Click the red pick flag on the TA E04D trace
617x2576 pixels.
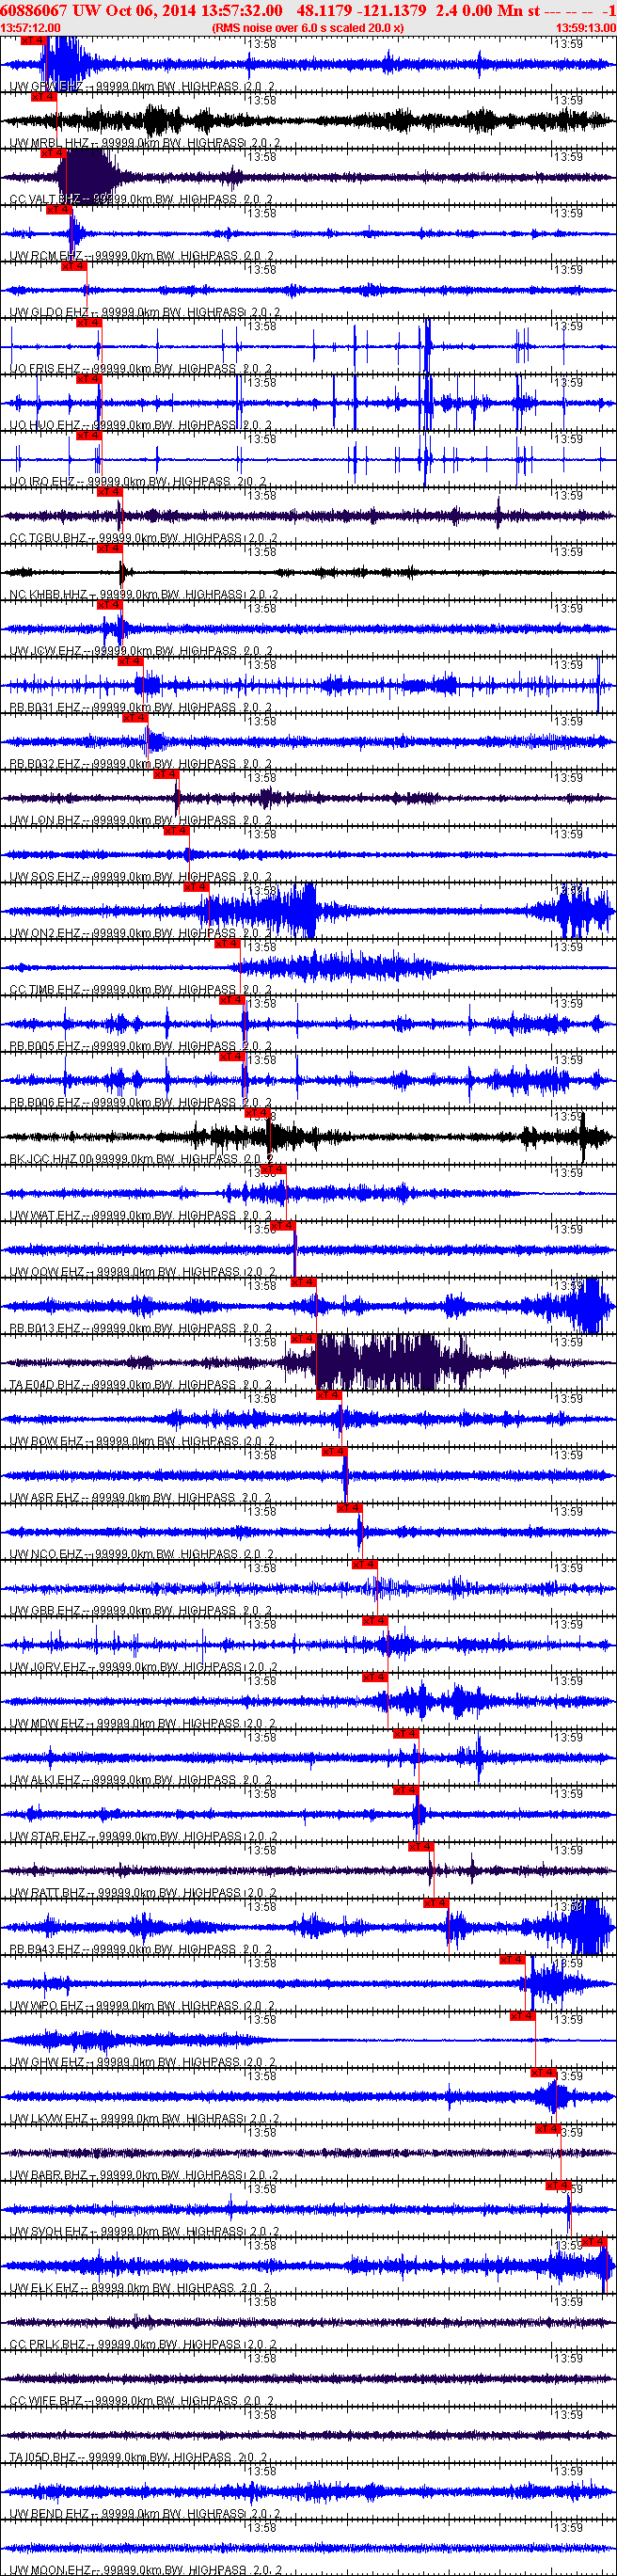point(303,1338)
